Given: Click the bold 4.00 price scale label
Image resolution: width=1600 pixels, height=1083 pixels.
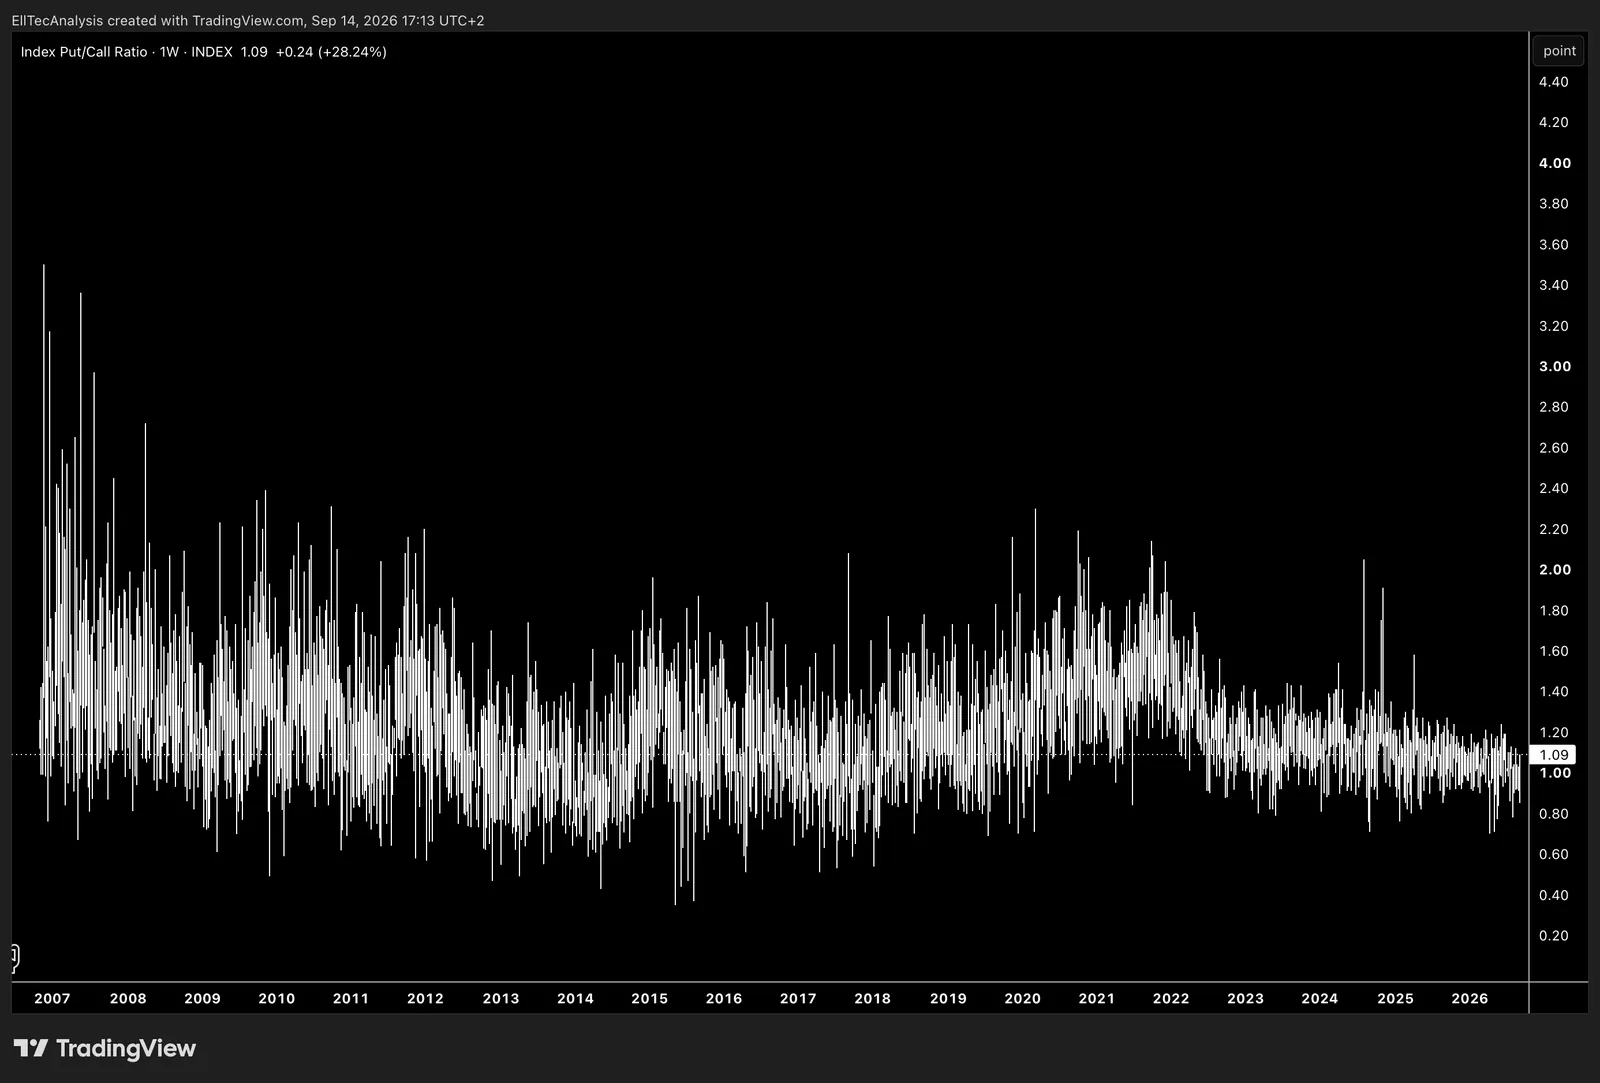Looking at the screenshot, I should [1555, 163].
